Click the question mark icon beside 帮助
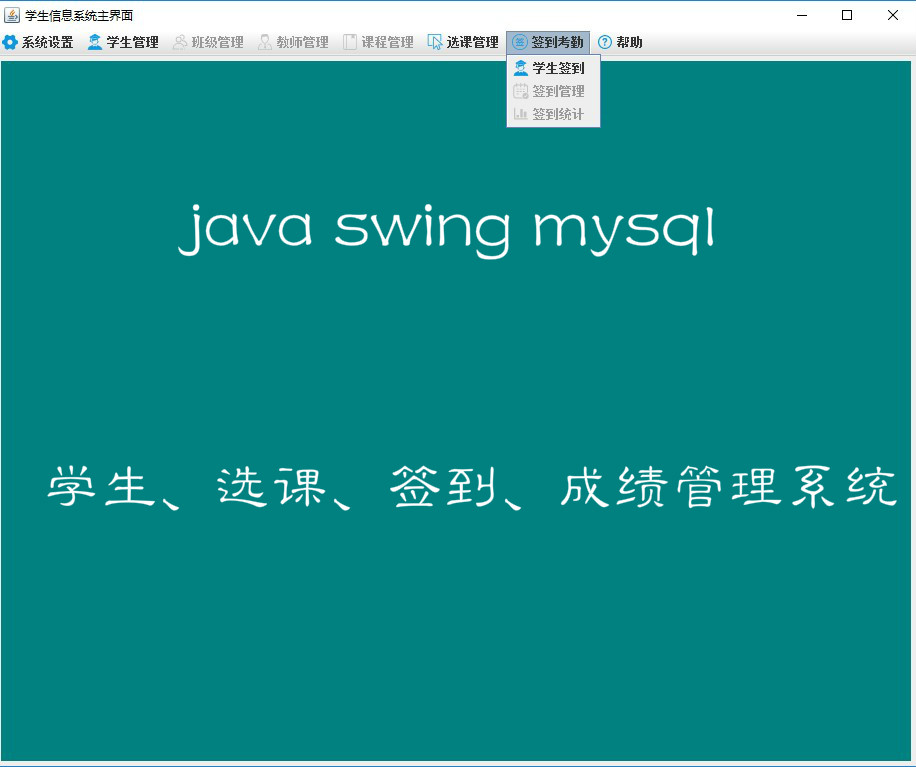The height and width of the screenshot is (767, 916). coord(605,42)
